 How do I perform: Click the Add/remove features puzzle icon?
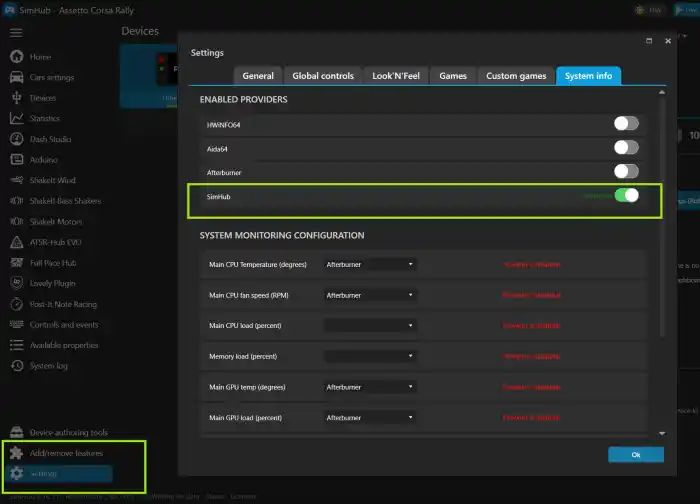click(x=17, y=453)
